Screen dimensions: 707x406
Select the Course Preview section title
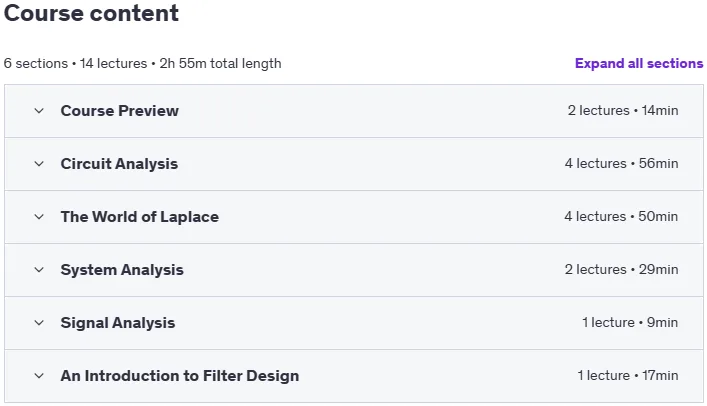[x=119, y=111]
